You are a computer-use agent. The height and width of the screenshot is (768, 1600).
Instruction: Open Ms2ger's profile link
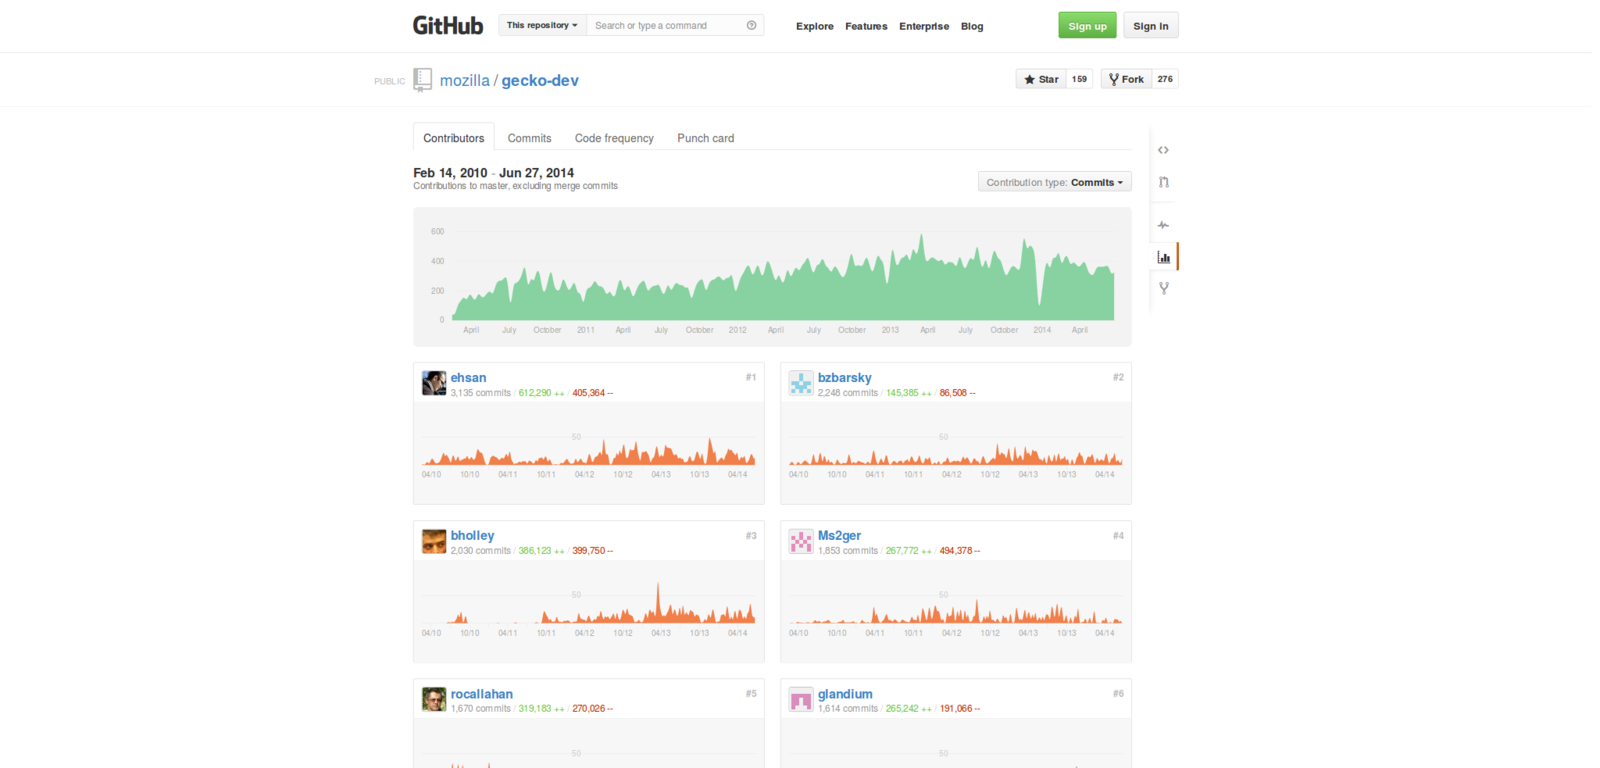point(839,536)
